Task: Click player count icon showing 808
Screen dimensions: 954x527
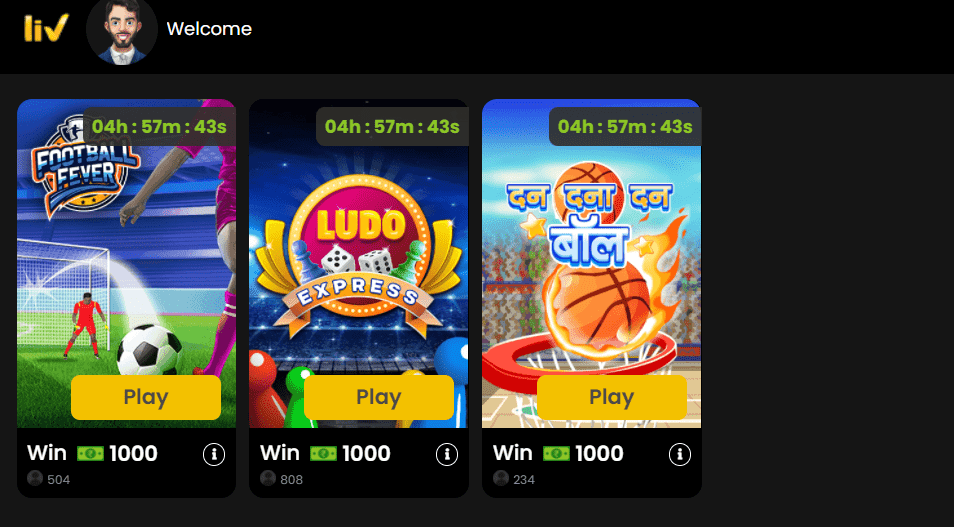Action: (x=268, y=478)
